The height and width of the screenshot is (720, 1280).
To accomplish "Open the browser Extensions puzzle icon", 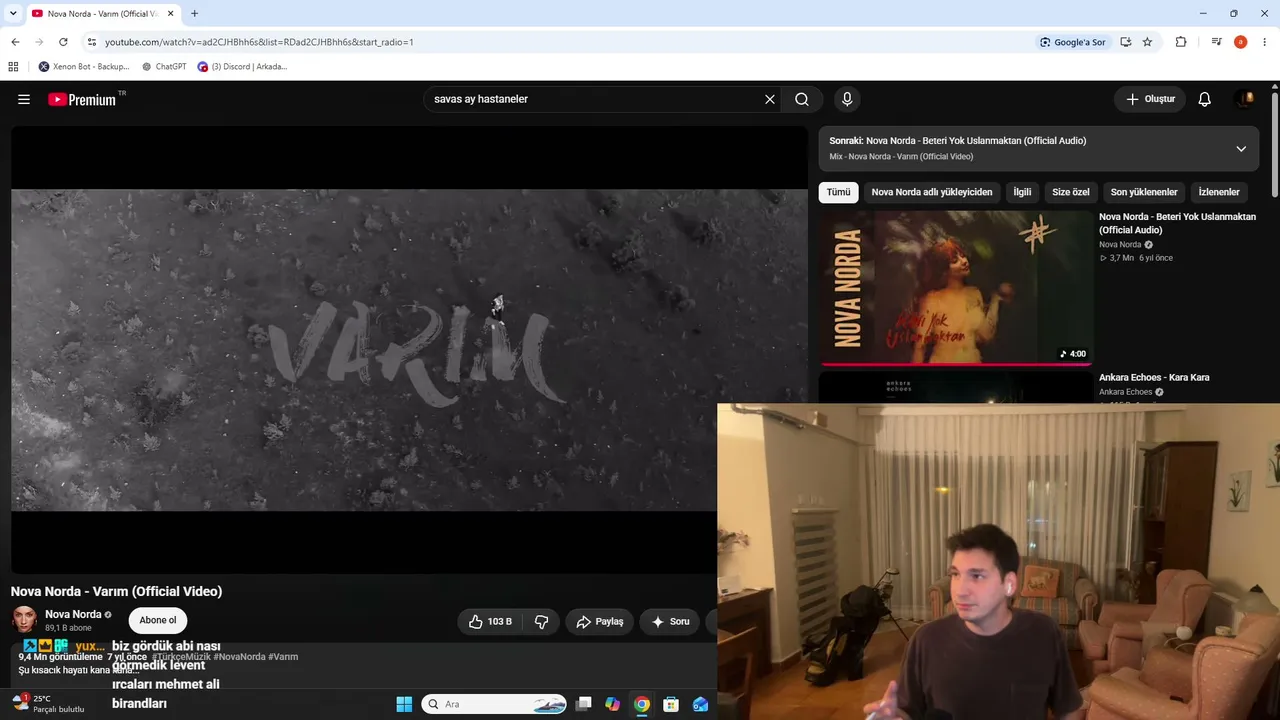I will pyautogui.click(x=1181, y=42).
